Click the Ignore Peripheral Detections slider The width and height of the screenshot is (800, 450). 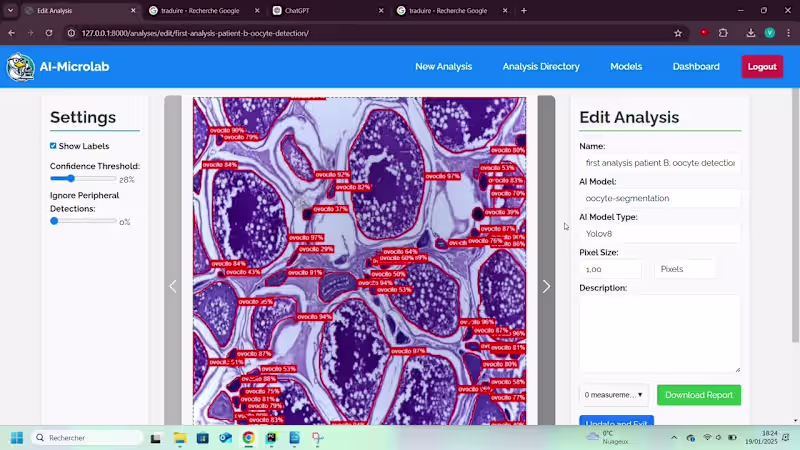point(83,221)
